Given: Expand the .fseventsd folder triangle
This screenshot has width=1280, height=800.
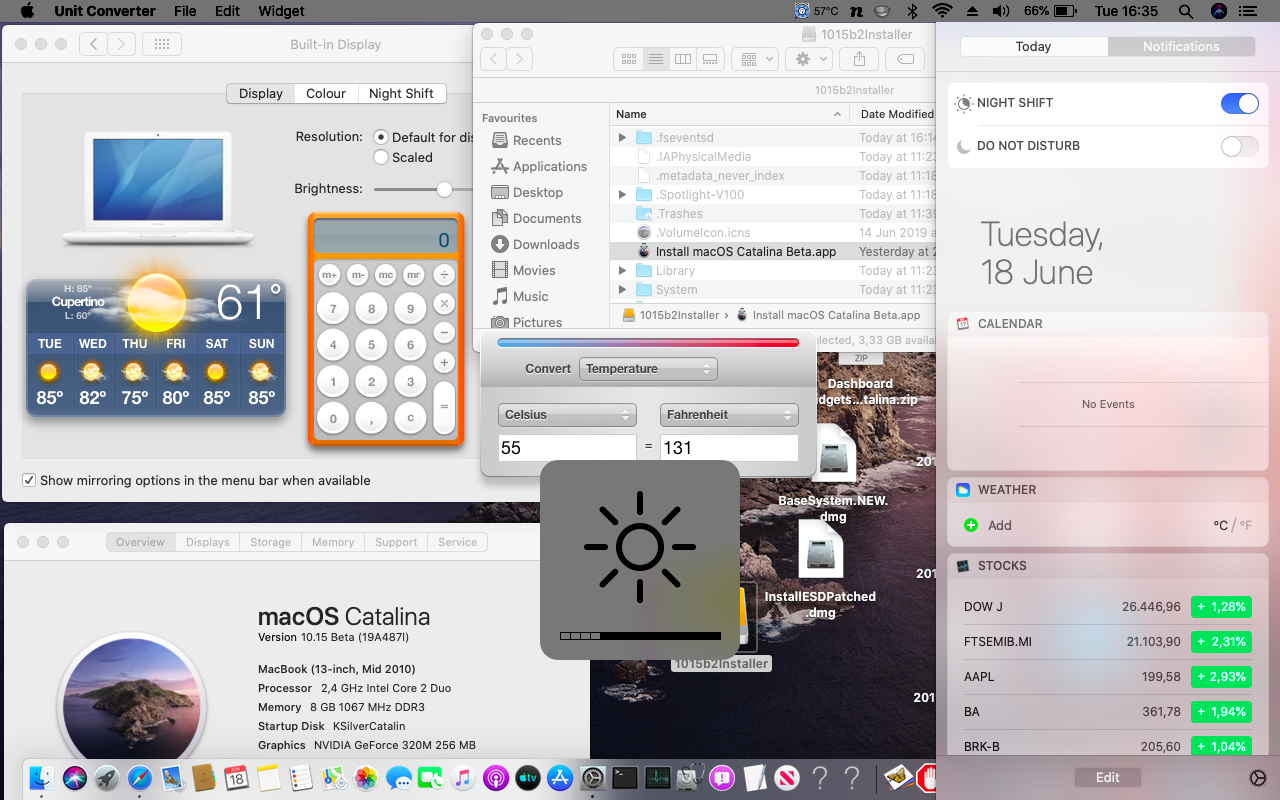Looking at the screenshot, I should 622,138.
